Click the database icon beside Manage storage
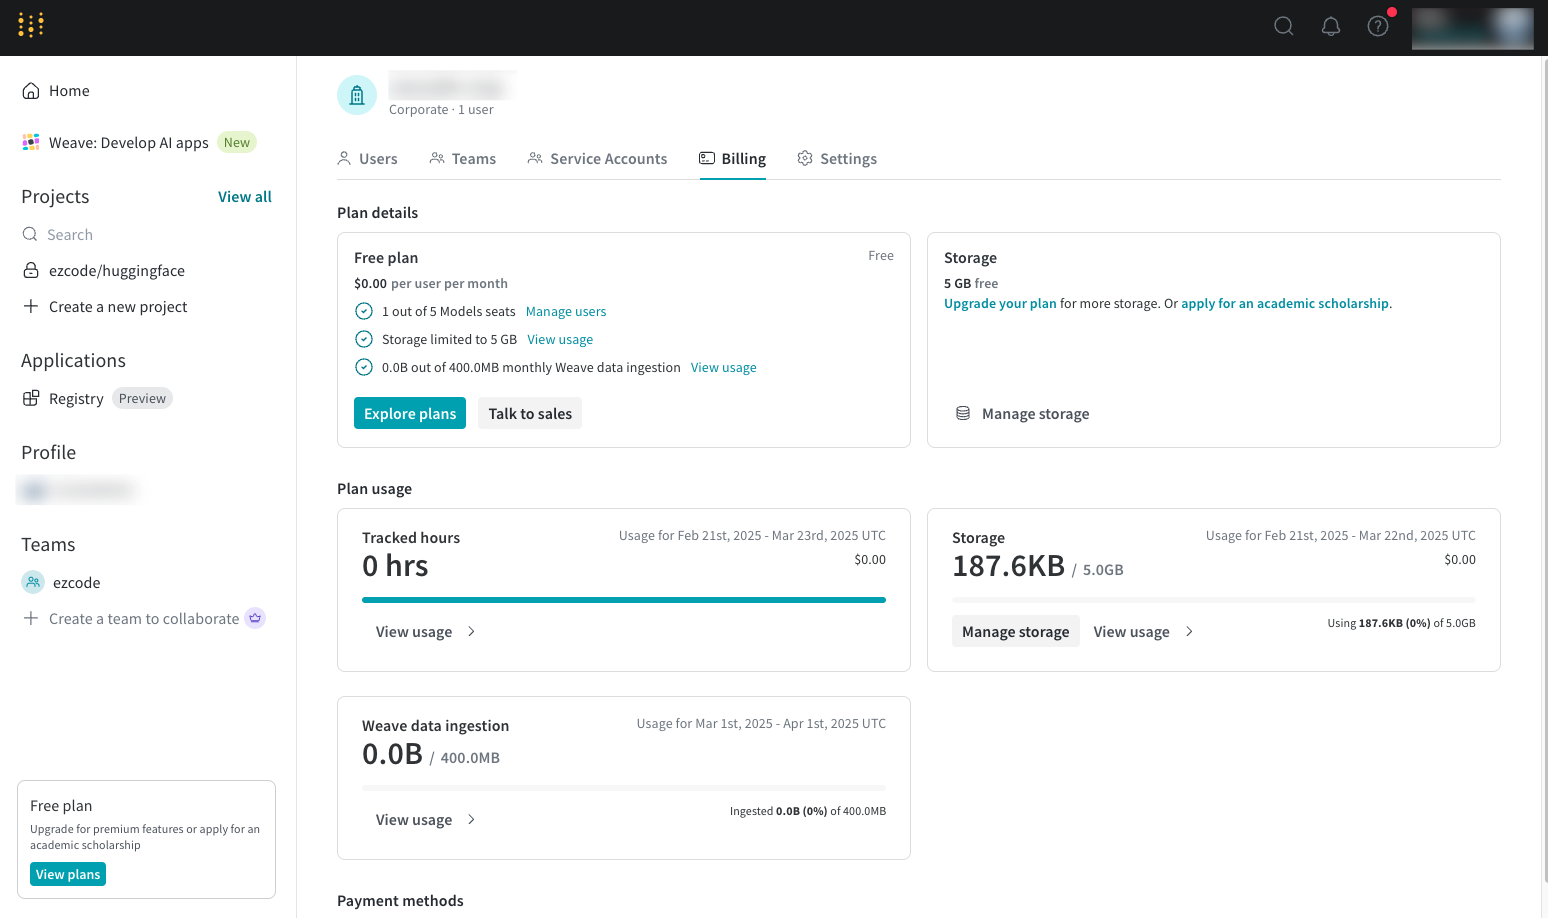This screenshot has height=918, width=1548. (963, 413)
